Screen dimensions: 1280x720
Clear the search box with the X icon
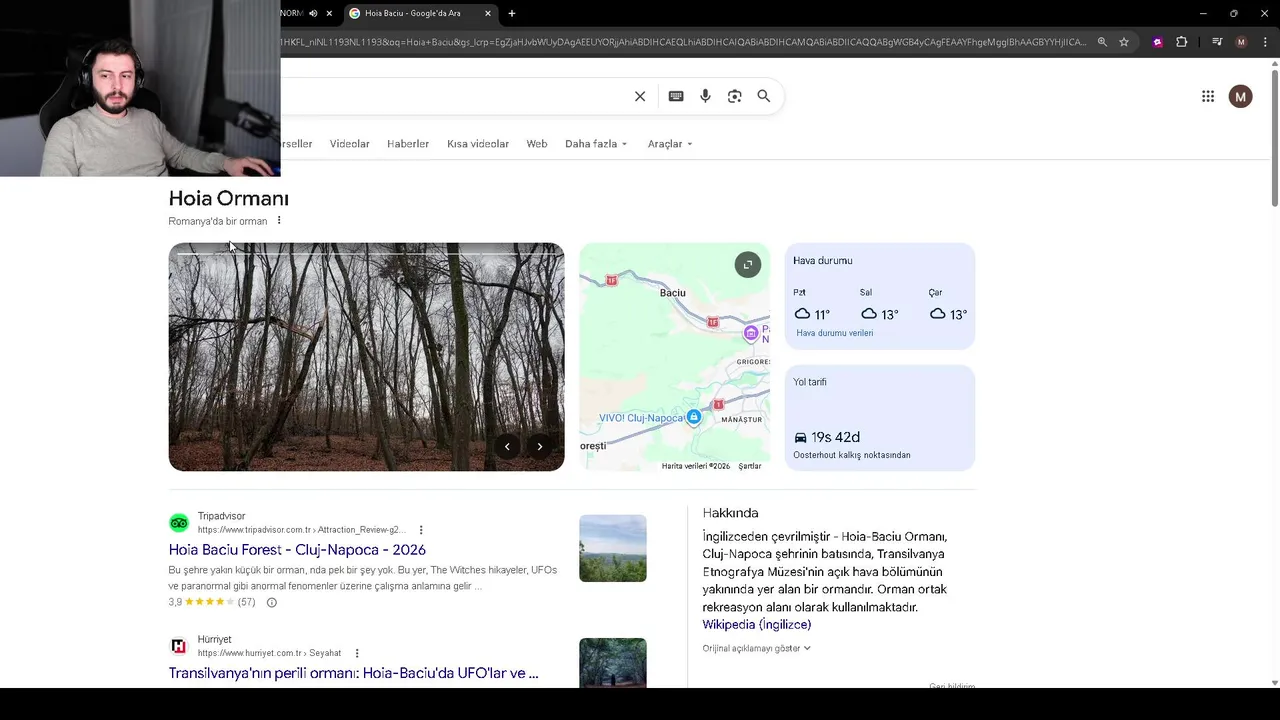pyautogui.click(x=640, y=96)
